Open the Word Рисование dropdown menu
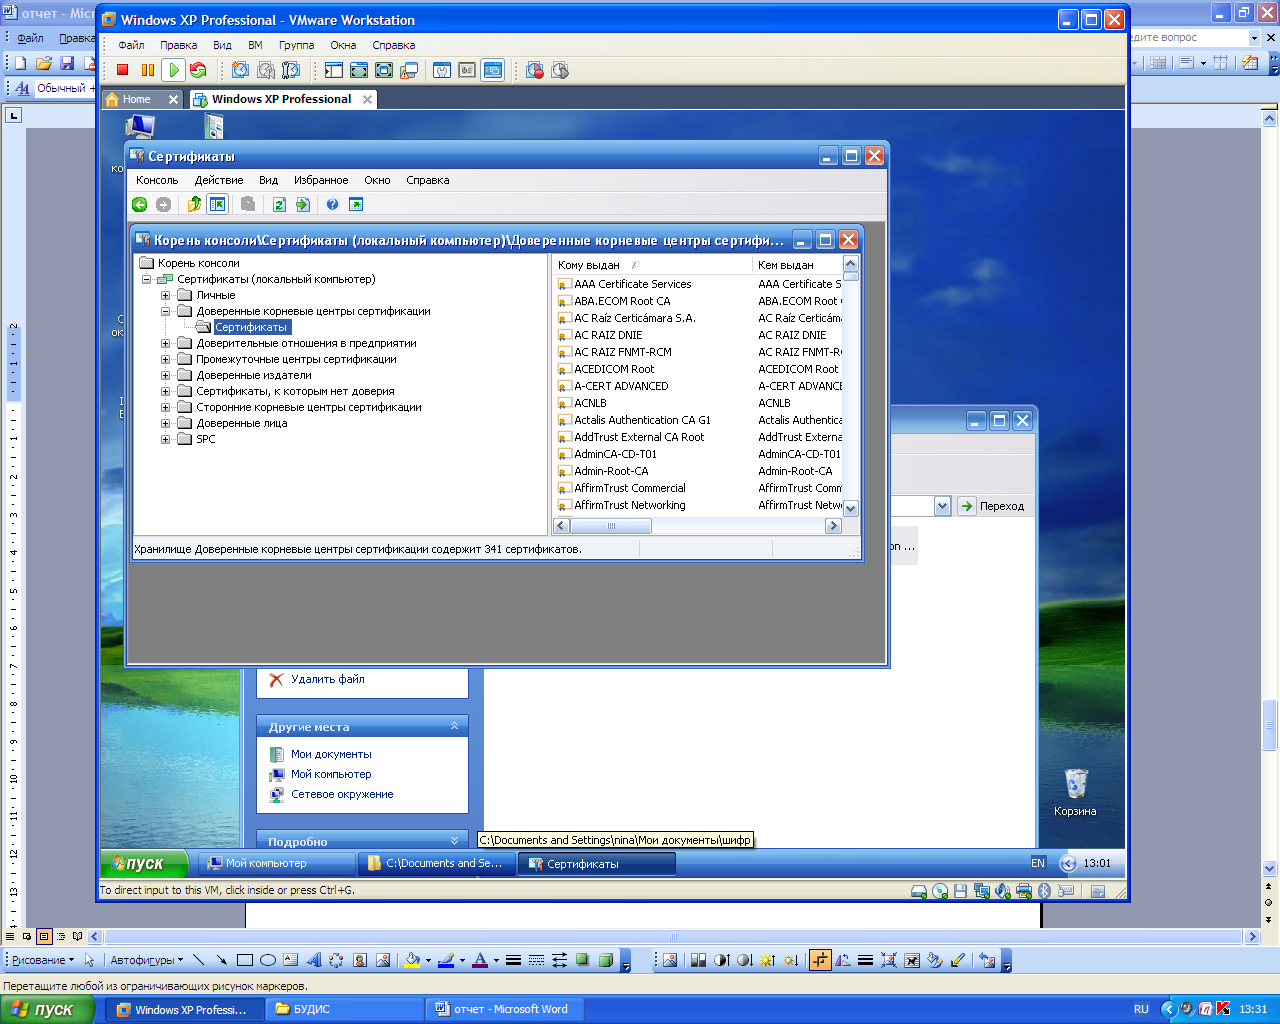The height and width of the screenshot is (1024, 1280). 43,960
